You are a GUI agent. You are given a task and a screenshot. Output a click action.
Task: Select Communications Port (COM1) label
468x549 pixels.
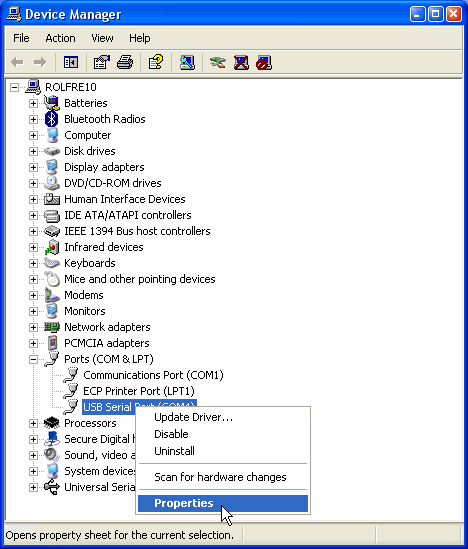click(x=153, y=375)
